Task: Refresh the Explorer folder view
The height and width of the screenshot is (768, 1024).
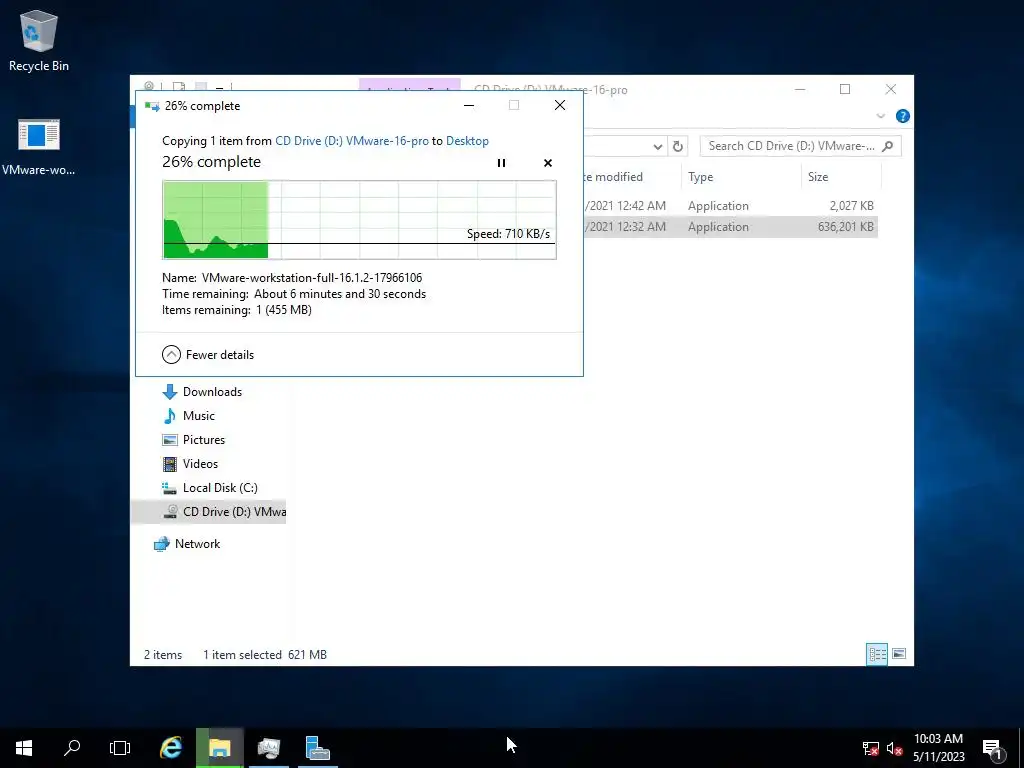Action: coord(678,146)
